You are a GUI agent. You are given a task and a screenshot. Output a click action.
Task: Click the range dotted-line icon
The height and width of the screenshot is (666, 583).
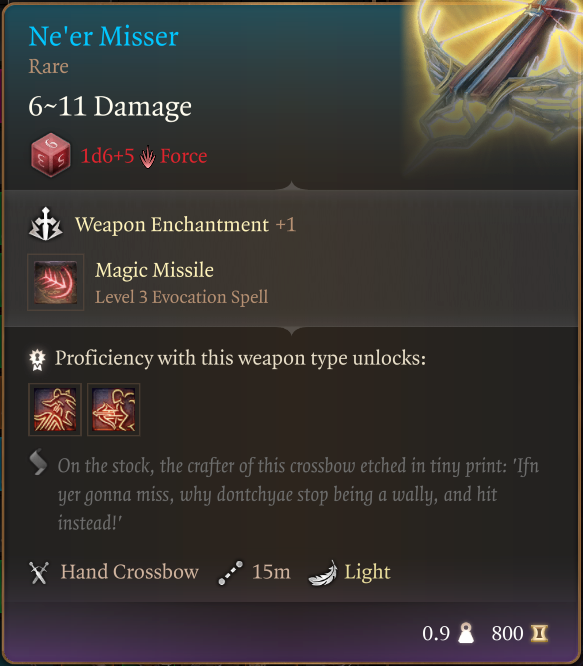click(x=231, y=573)
